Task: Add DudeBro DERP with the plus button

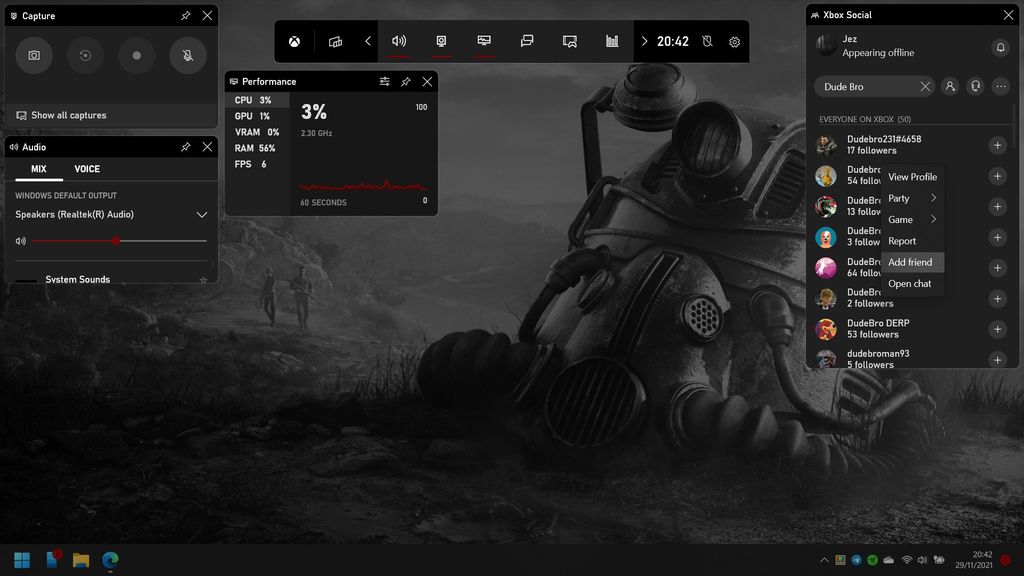Action: (x=997, y=329)
